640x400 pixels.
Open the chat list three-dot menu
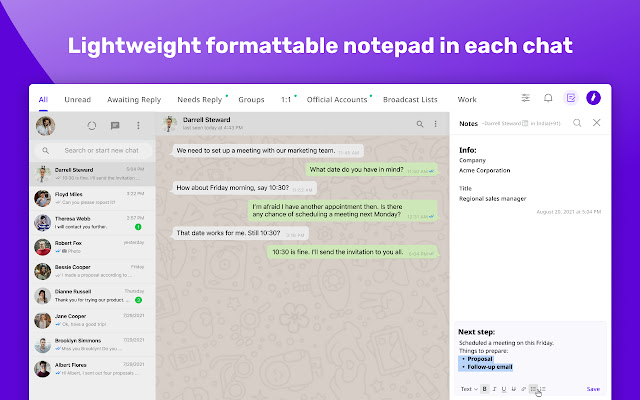pos(138,126)
